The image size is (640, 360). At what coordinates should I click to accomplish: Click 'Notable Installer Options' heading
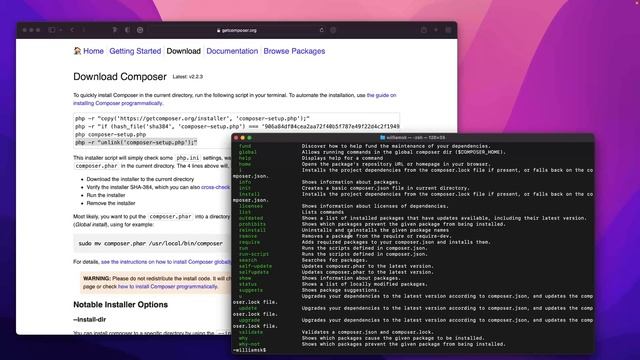click(x=120, y=304)
